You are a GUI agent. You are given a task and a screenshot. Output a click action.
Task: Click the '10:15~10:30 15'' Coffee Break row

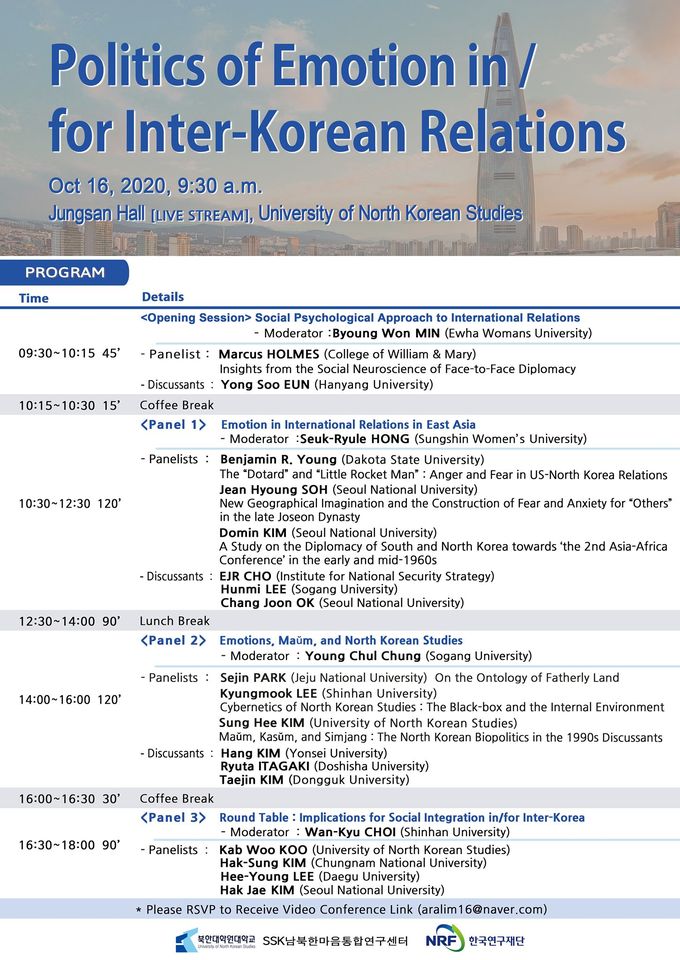click(340, 405)
